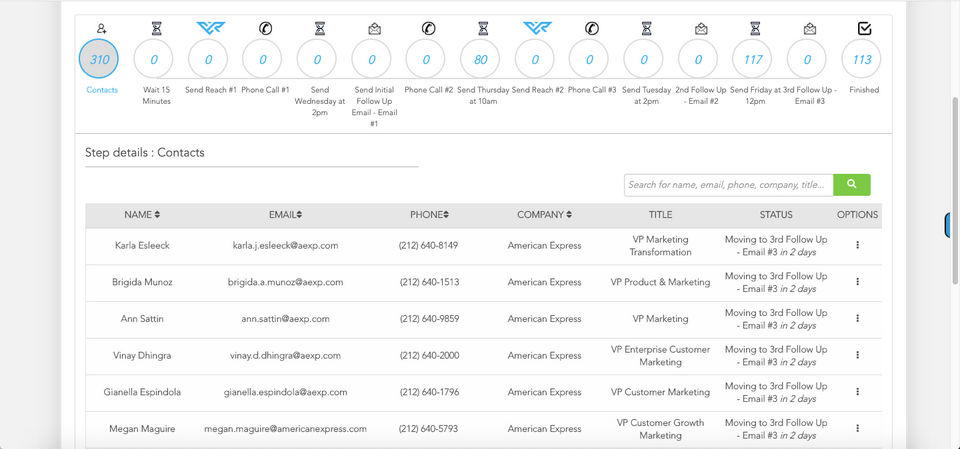Screen dimensions: 960x449
Task: Click the green search button
Action: tap(852, 184)
